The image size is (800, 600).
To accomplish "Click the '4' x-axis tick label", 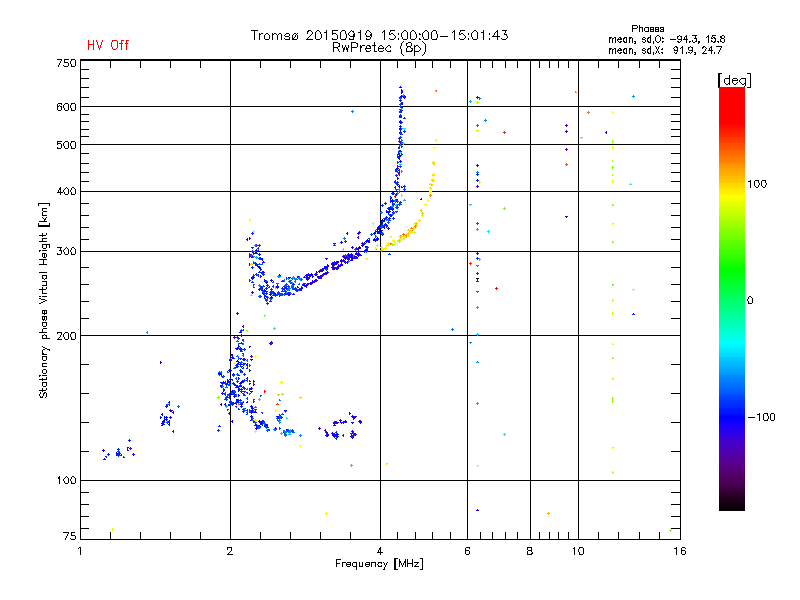I will point(380,551).
